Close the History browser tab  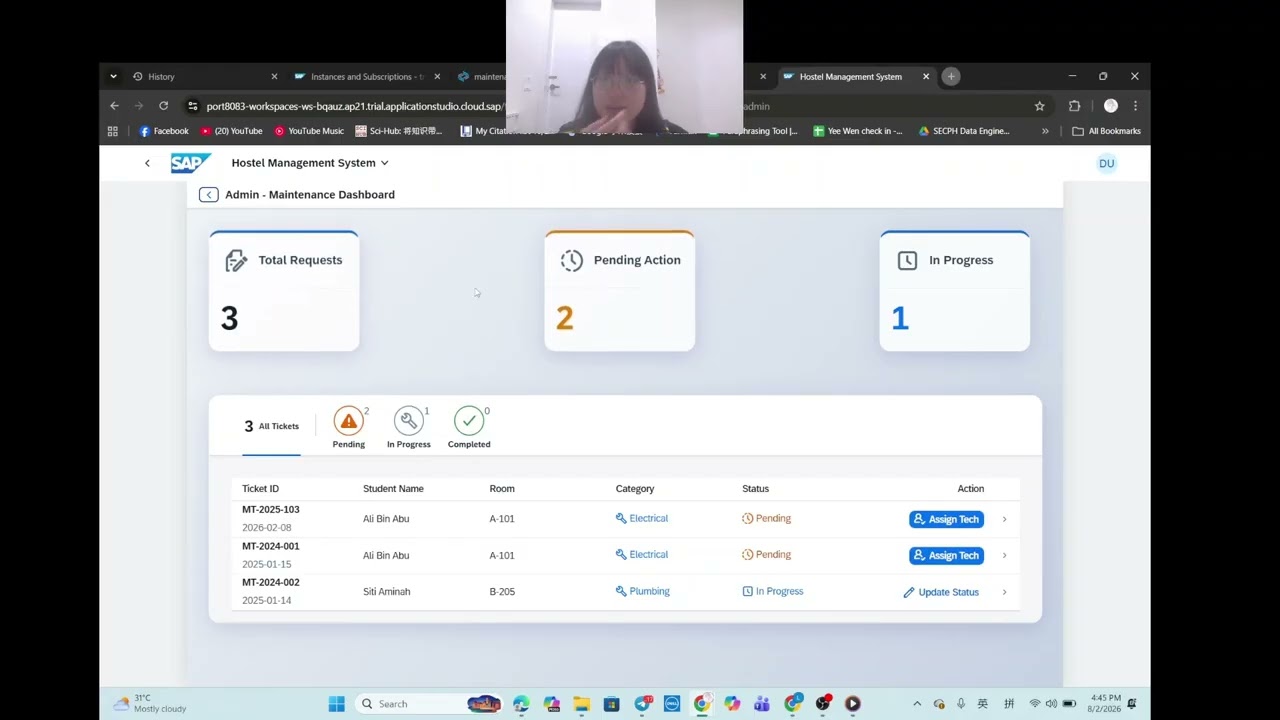click(274, 76)
